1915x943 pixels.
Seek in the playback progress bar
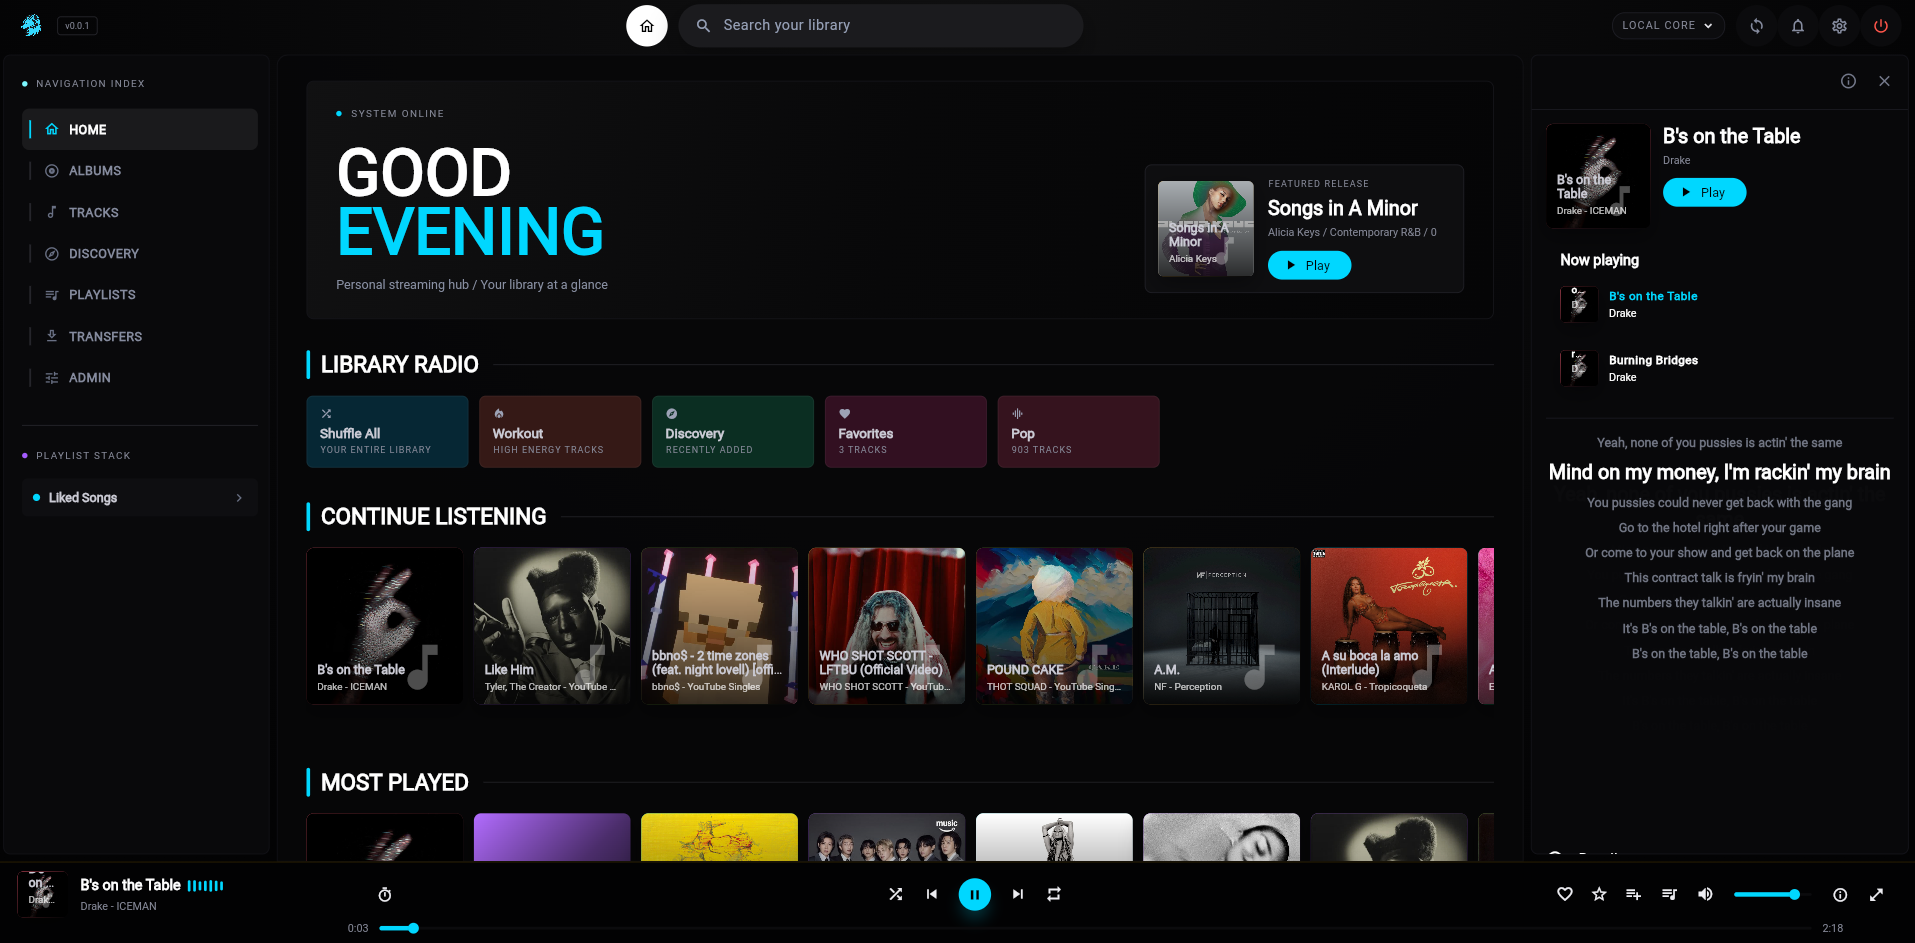pos(1095,928)
